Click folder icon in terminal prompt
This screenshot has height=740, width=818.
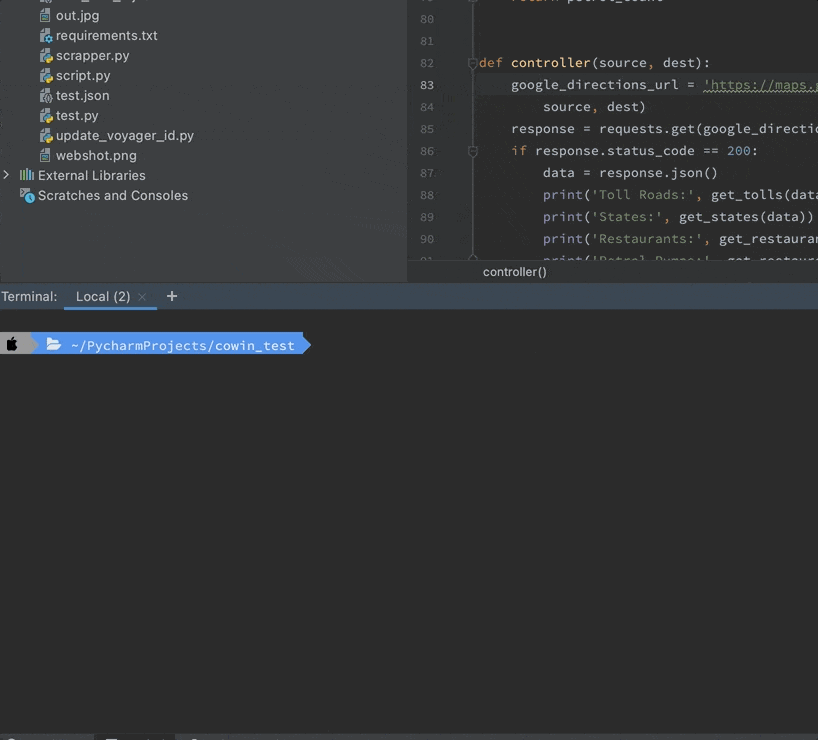click(54, 344)
